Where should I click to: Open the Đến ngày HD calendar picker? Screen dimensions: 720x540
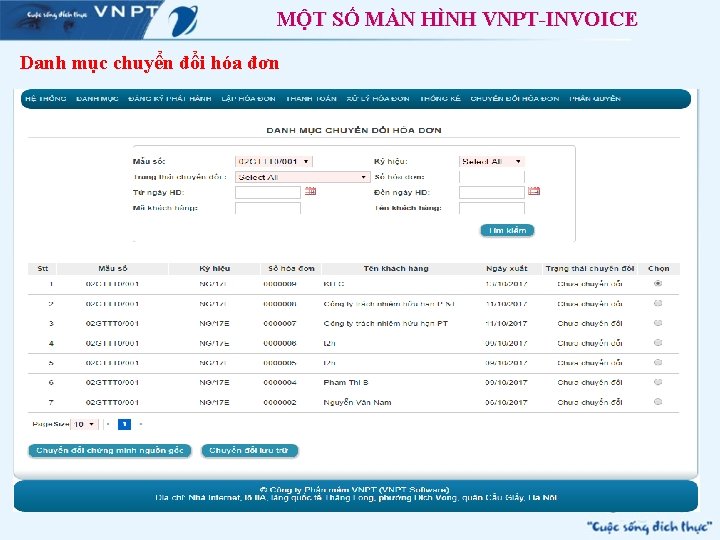coord(534,191)
